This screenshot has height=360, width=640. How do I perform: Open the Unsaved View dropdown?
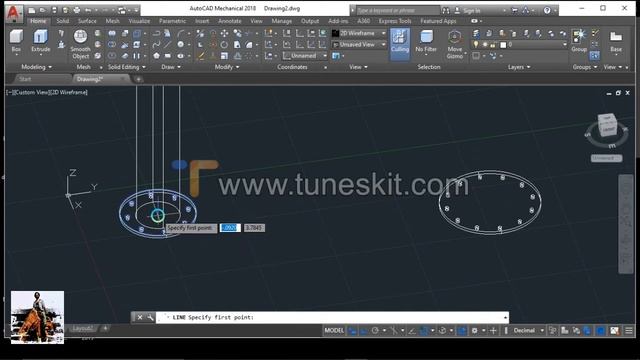(x=360, y=44)
